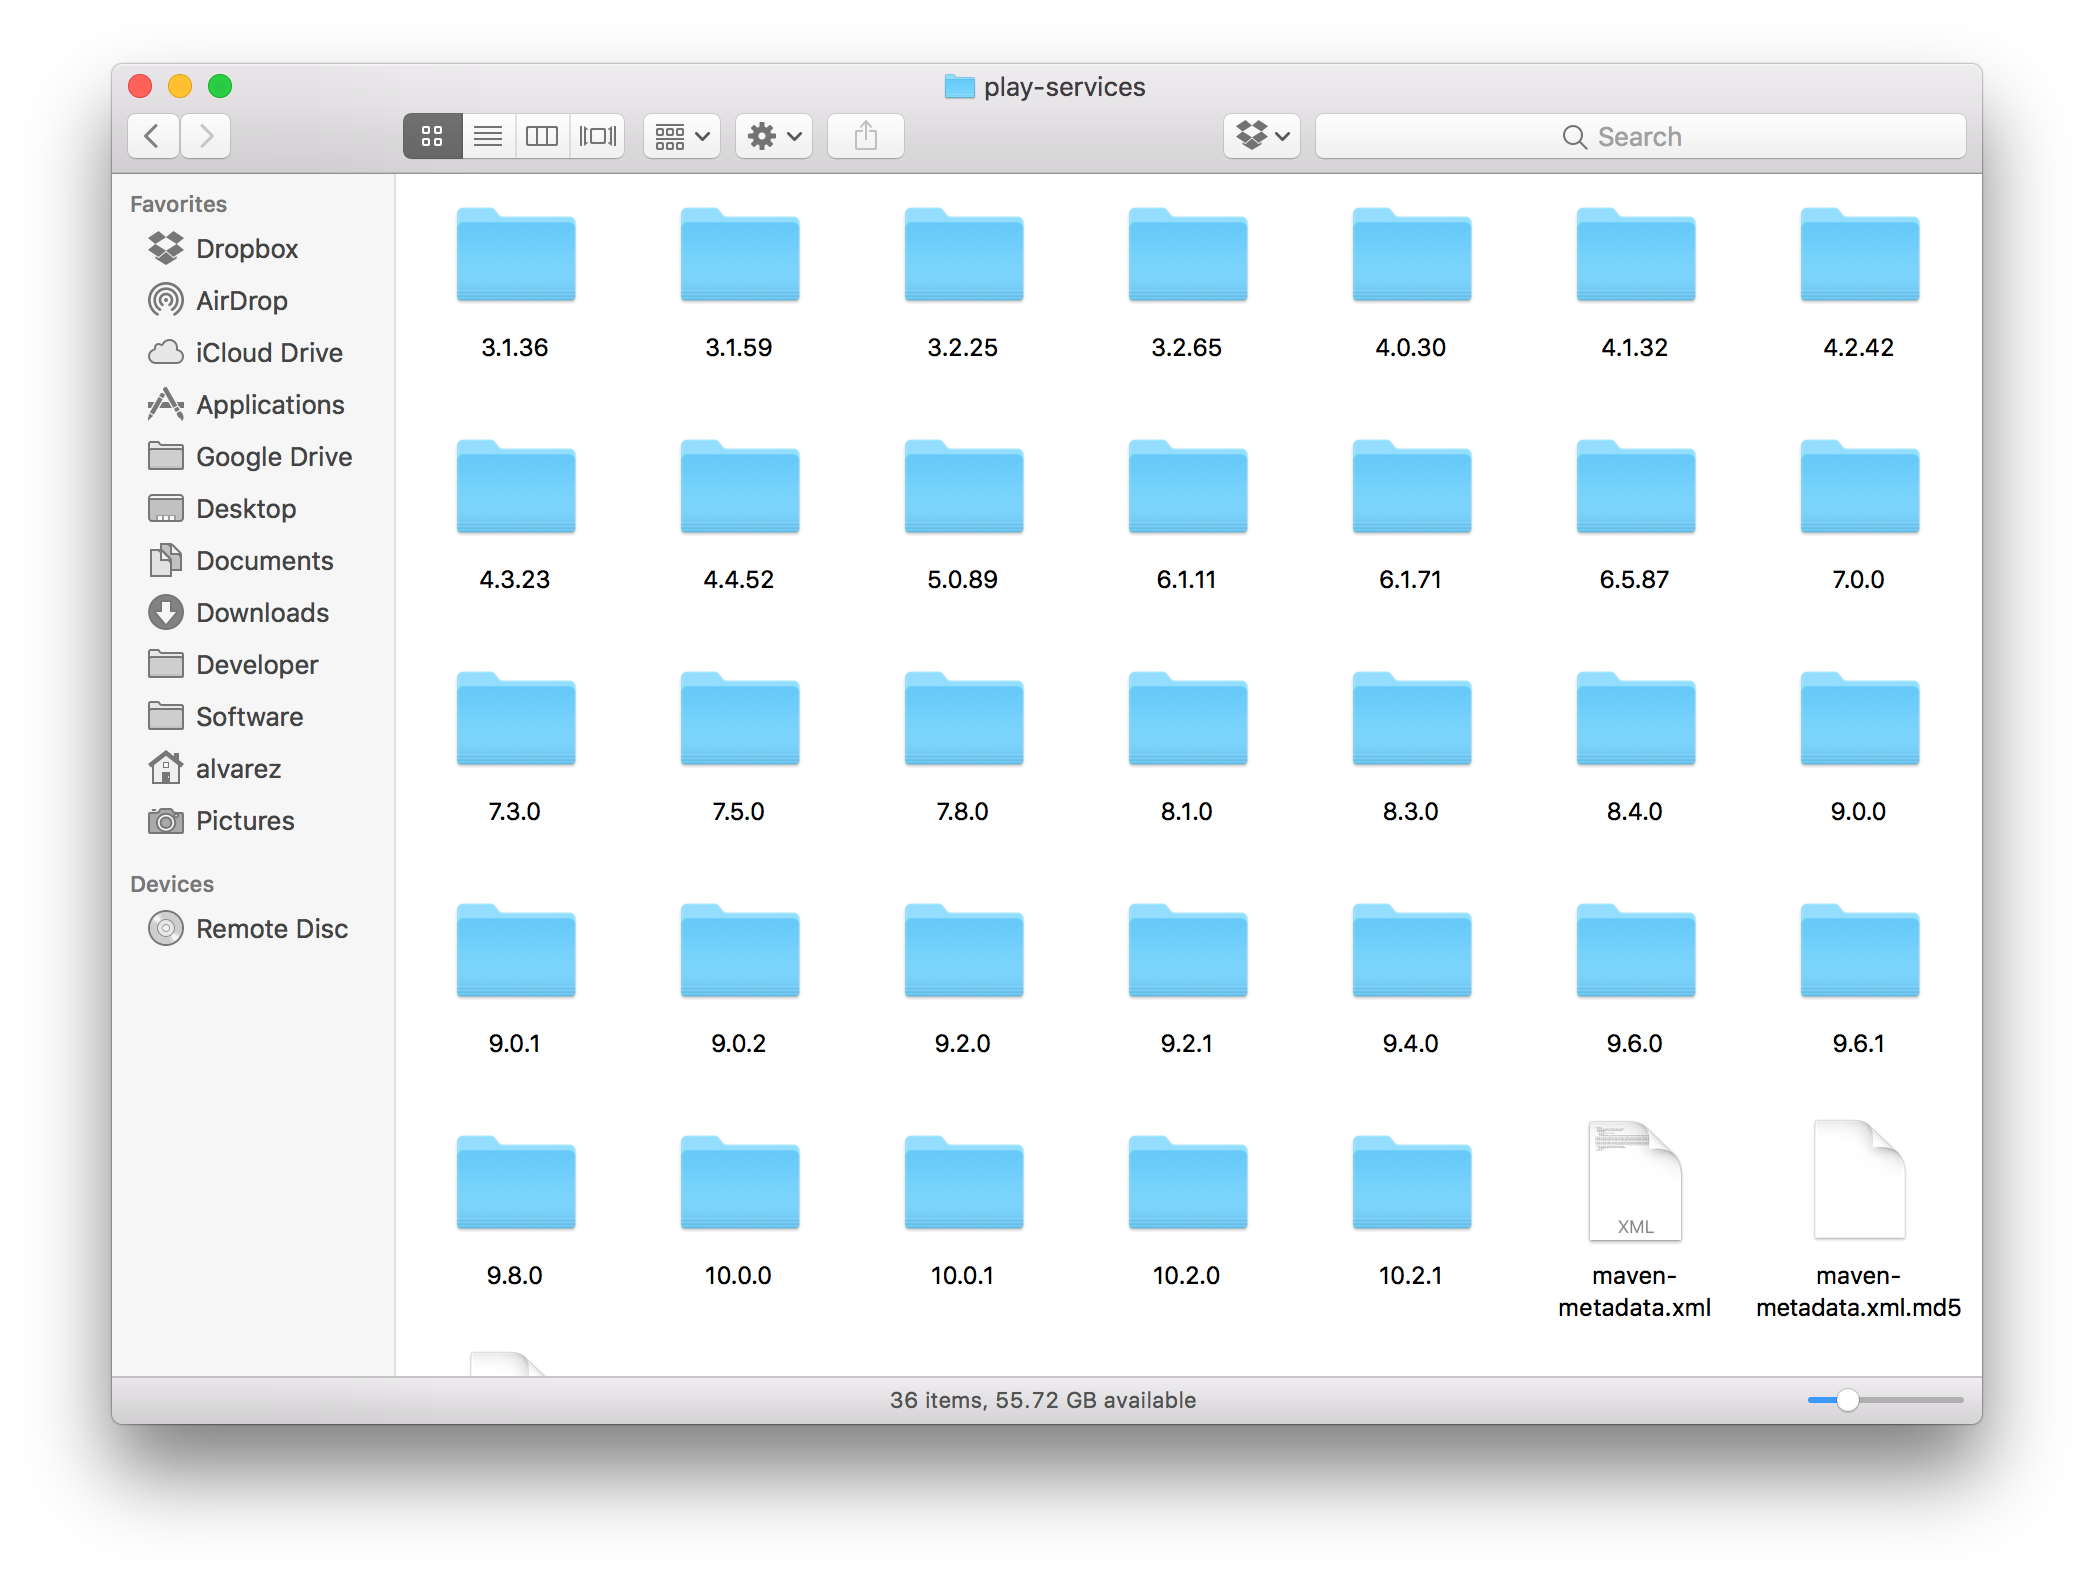This screenshot has height=1584, width=2094.
Task: Select the 8.3.0 folder
Action: point(1412,719)
